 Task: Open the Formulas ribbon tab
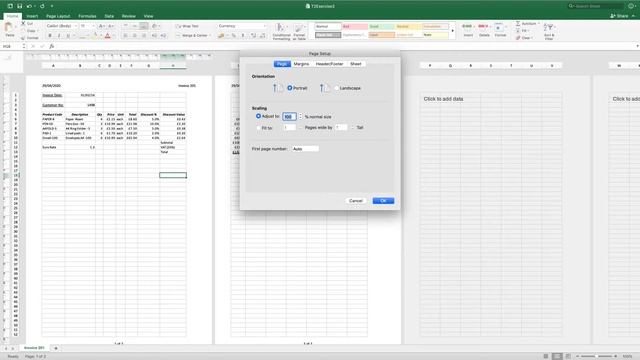pyautogui.click(x=87, y=16)
